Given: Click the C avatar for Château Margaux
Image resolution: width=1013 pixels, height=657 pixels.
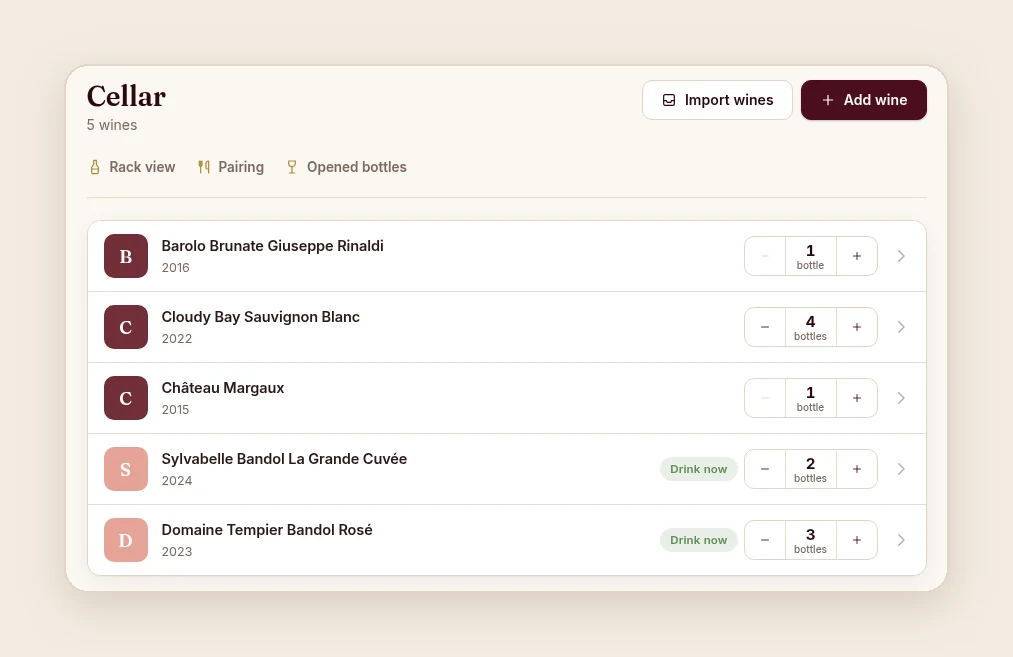Looking at the screenshot, I should coord(126,398).
